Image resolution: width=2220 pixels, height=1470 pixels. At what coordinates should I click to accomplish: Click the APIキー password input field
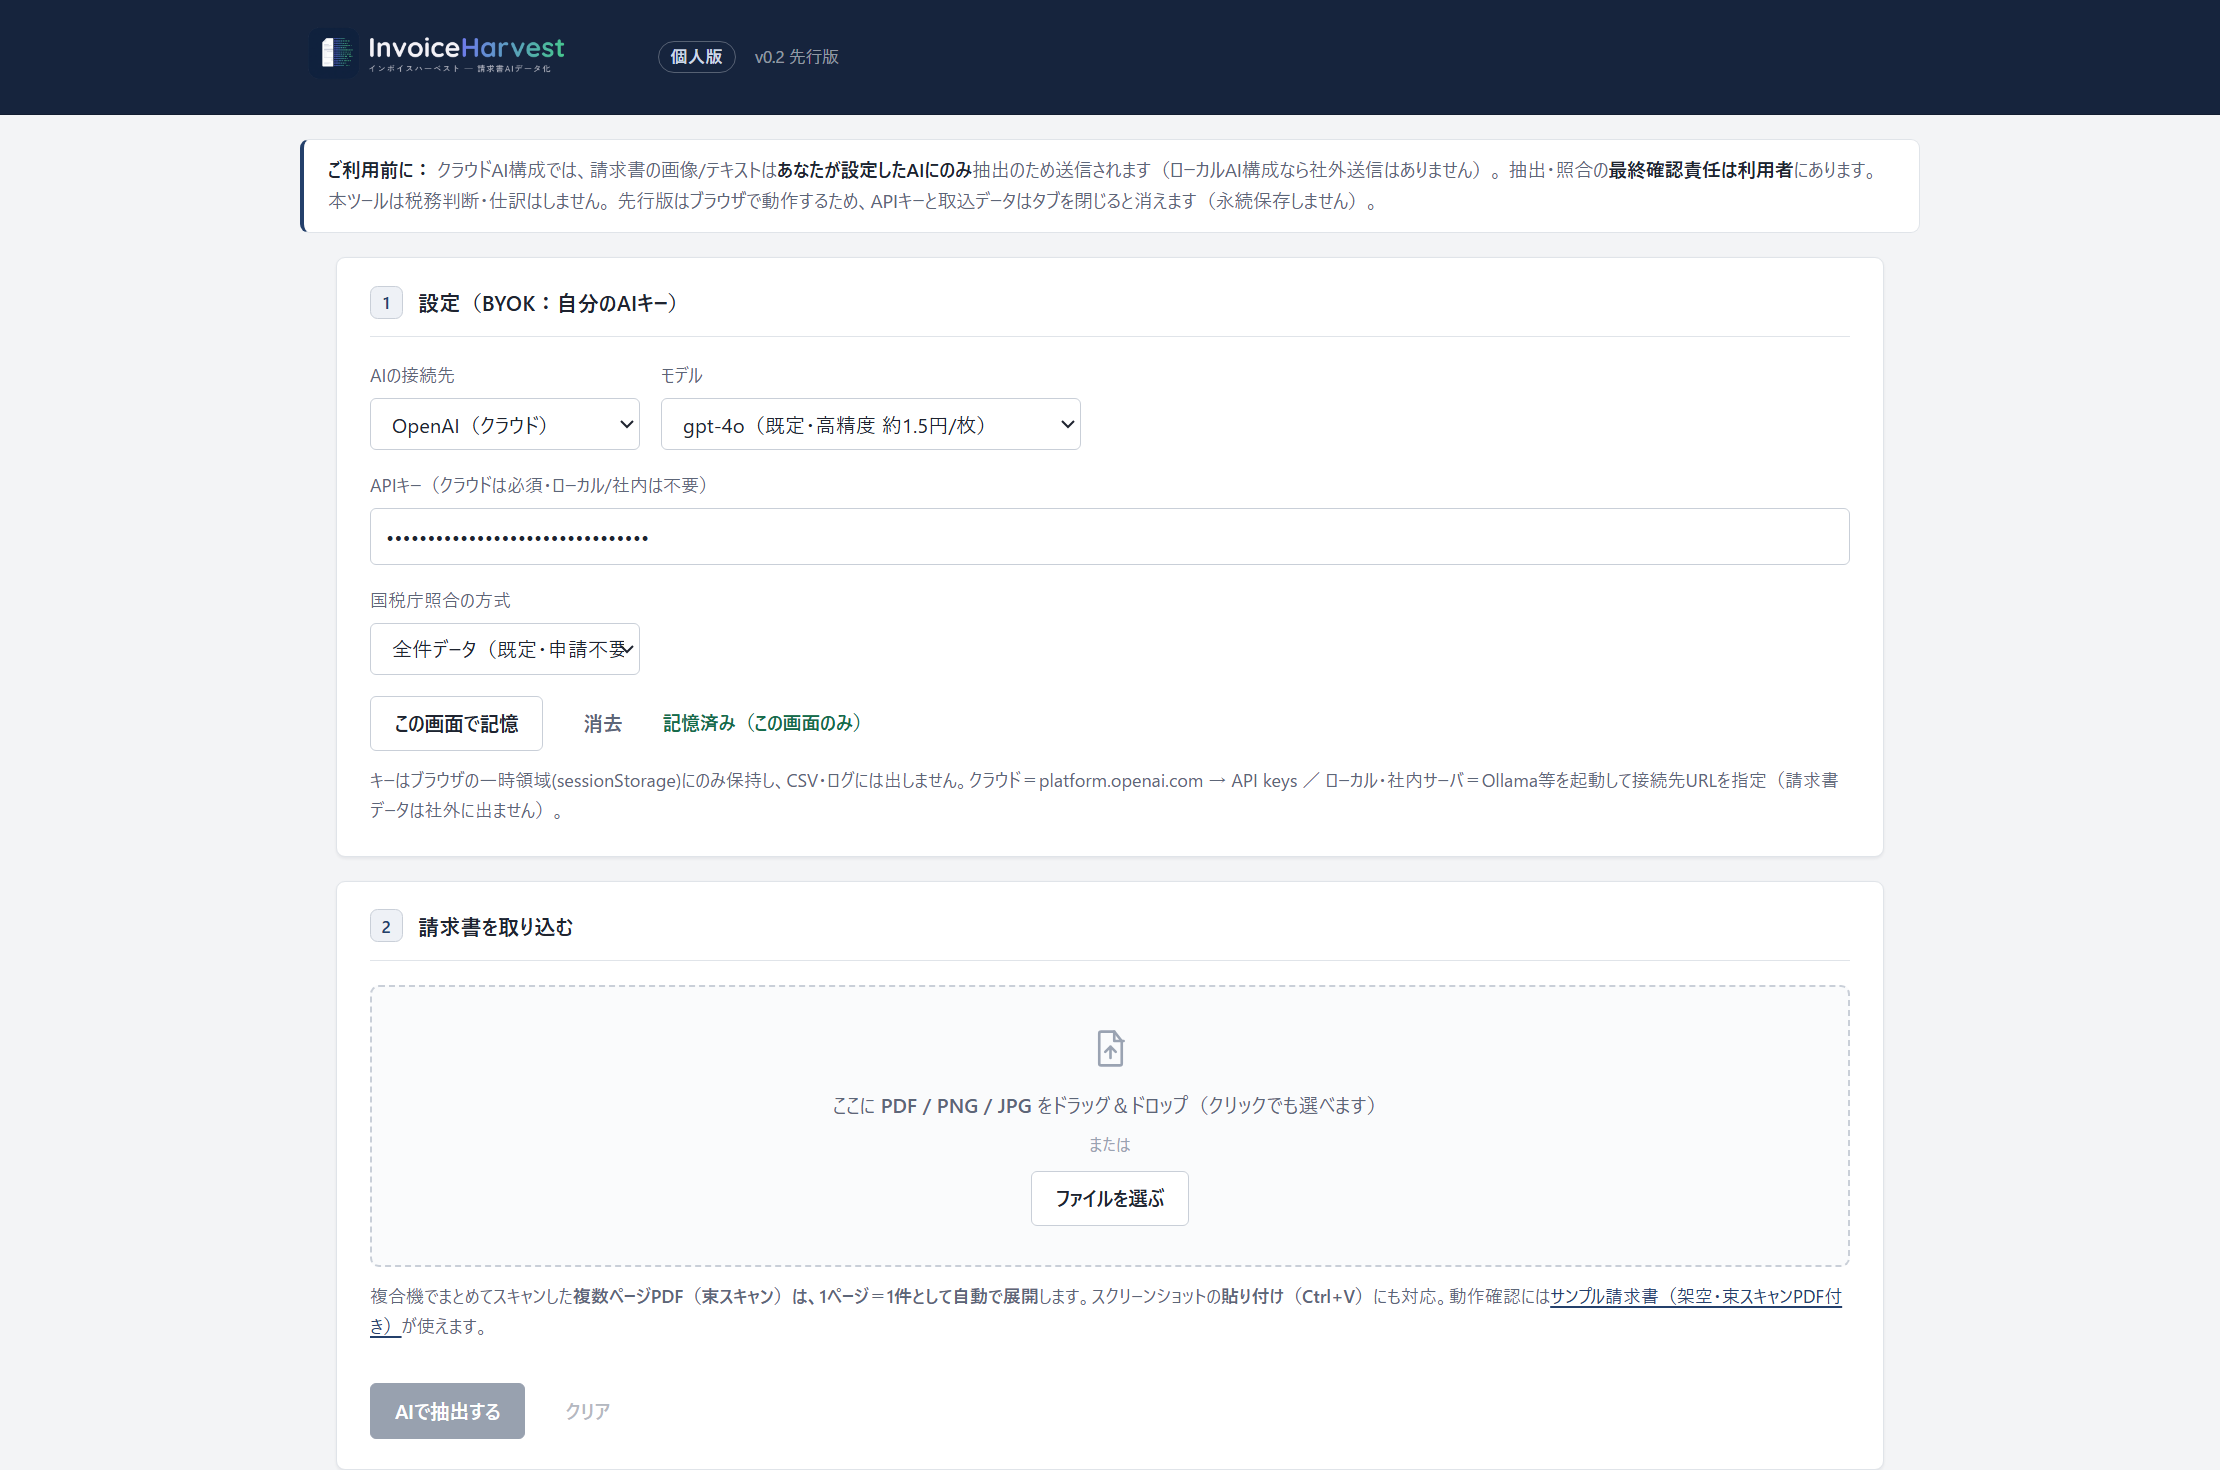coord(1110,537)
